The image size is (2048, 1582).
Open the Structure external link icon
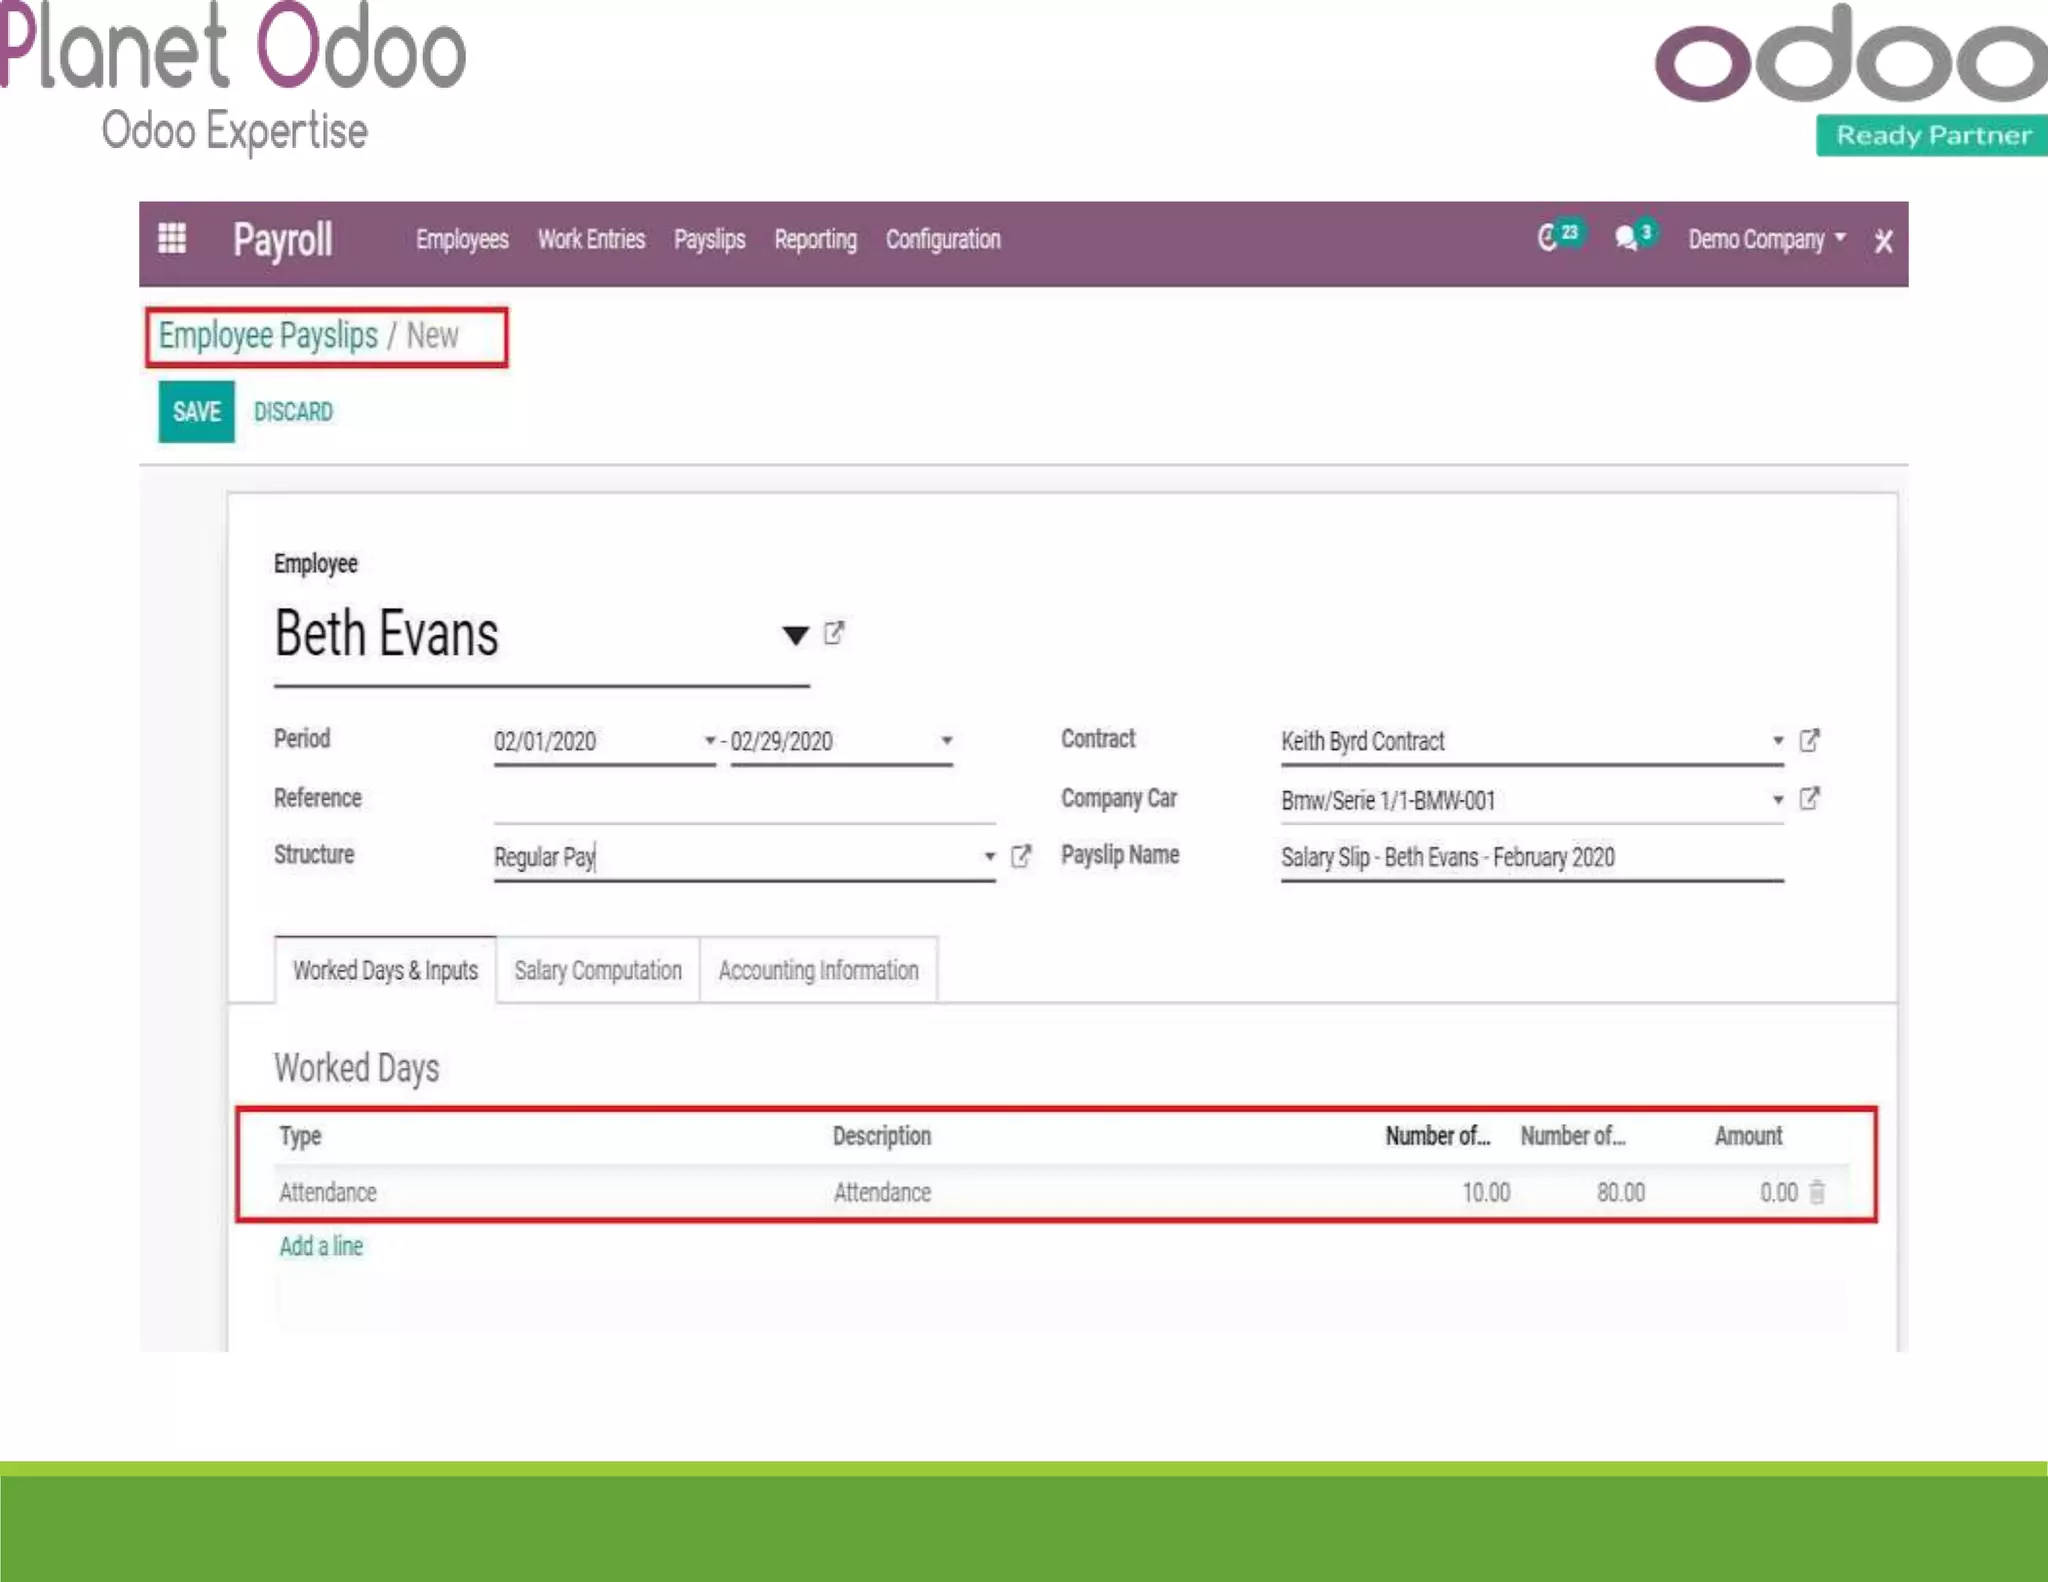click(x=1021, y=857)
